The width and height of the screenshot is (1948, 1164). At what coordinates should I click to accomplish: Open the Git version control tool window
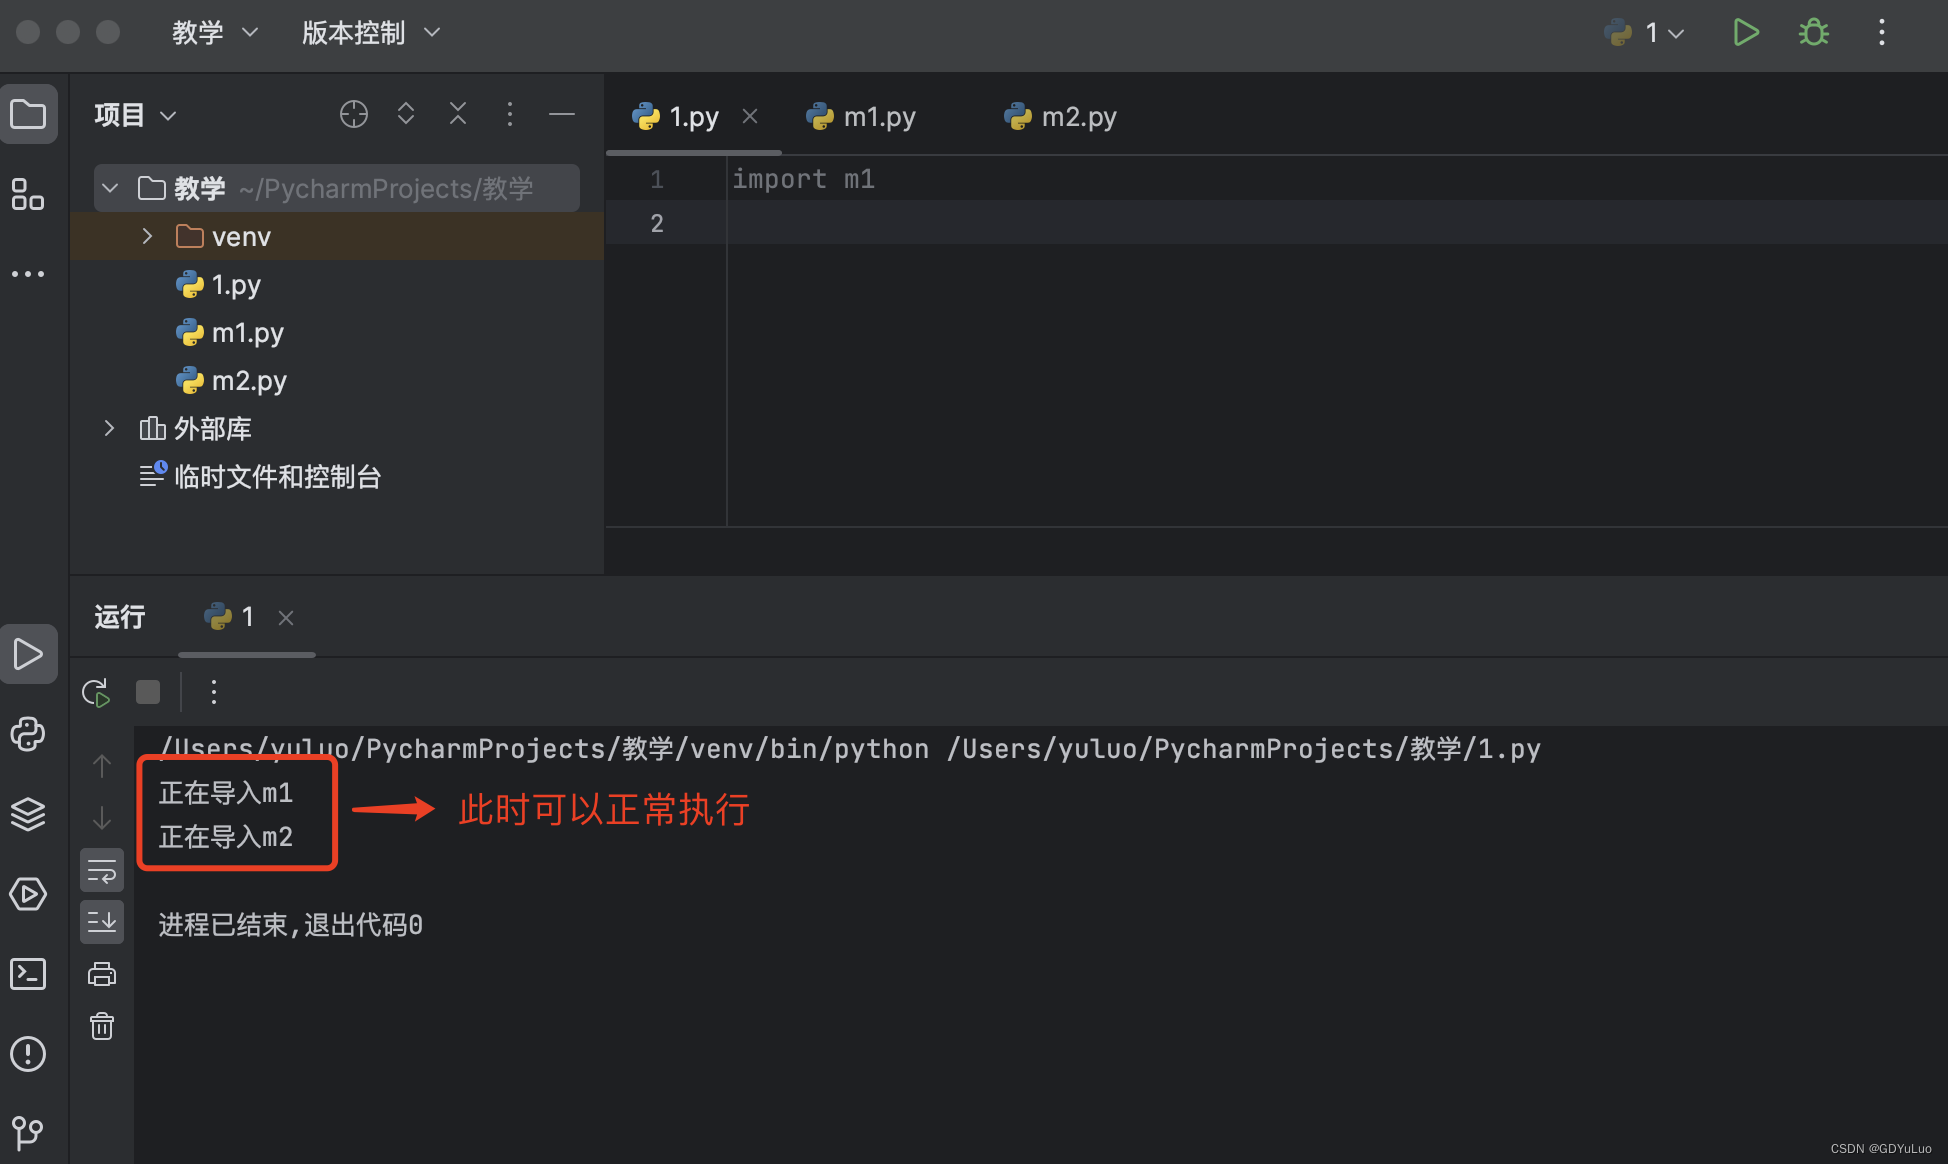[28, 1132]
